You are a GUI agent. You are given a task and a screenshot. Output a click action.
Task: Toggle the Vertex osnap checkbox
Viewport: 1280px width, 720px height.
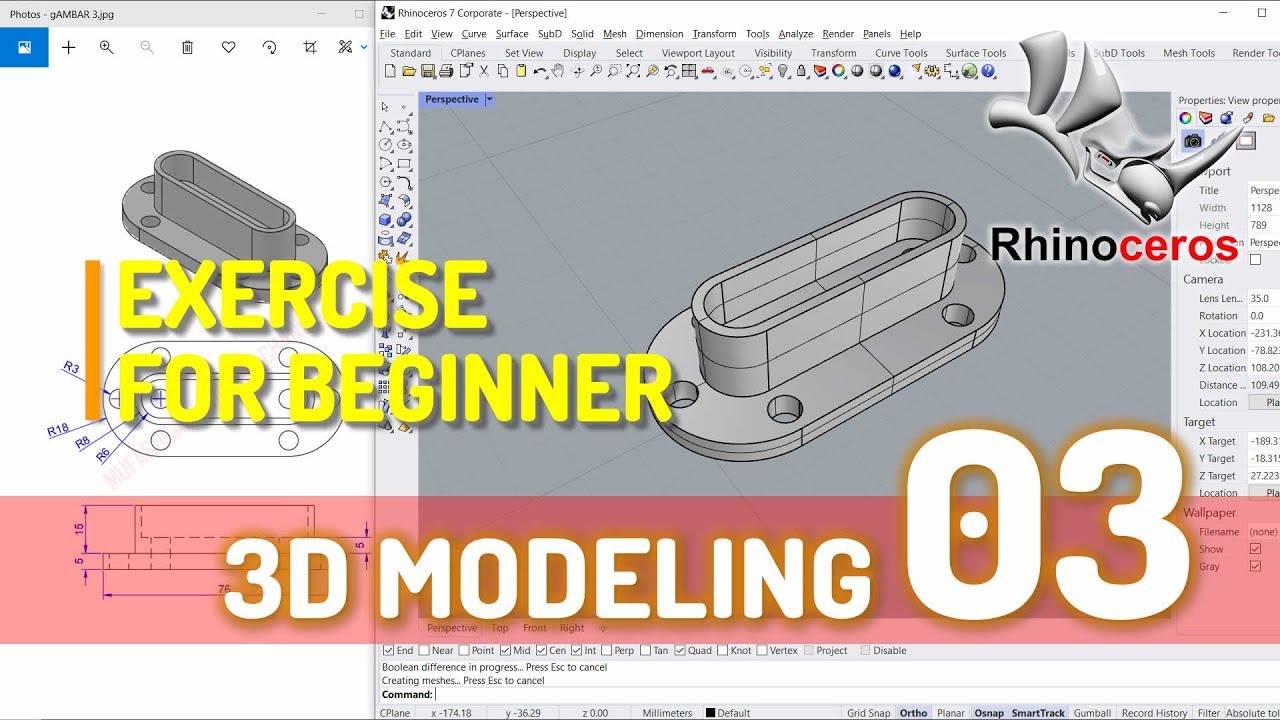[x=762, y=650]
